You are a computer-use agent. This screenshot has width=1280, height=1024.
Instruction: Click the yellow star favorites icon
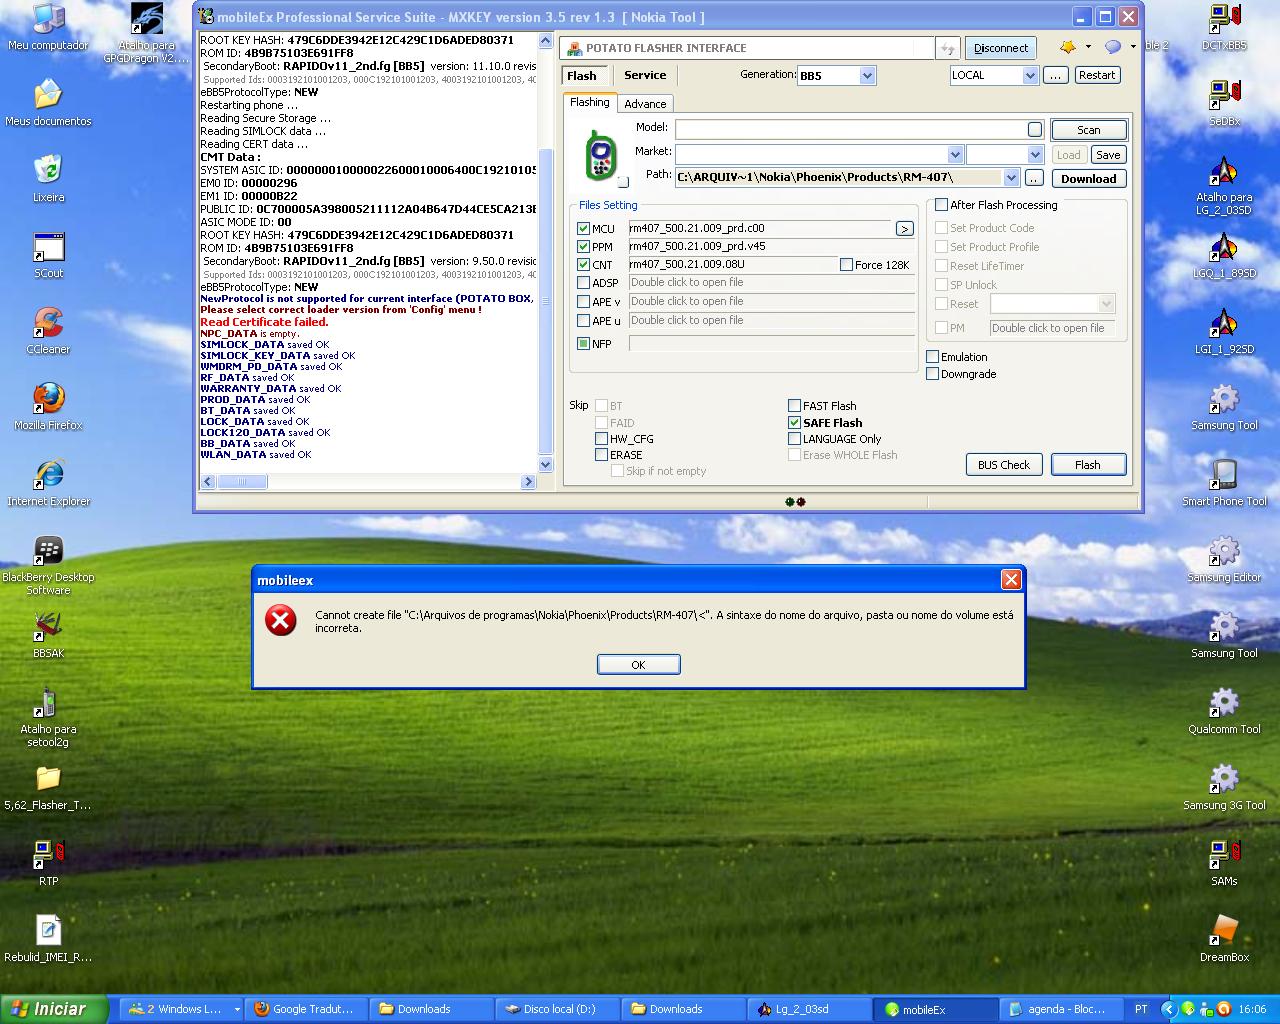(1068, 47)
